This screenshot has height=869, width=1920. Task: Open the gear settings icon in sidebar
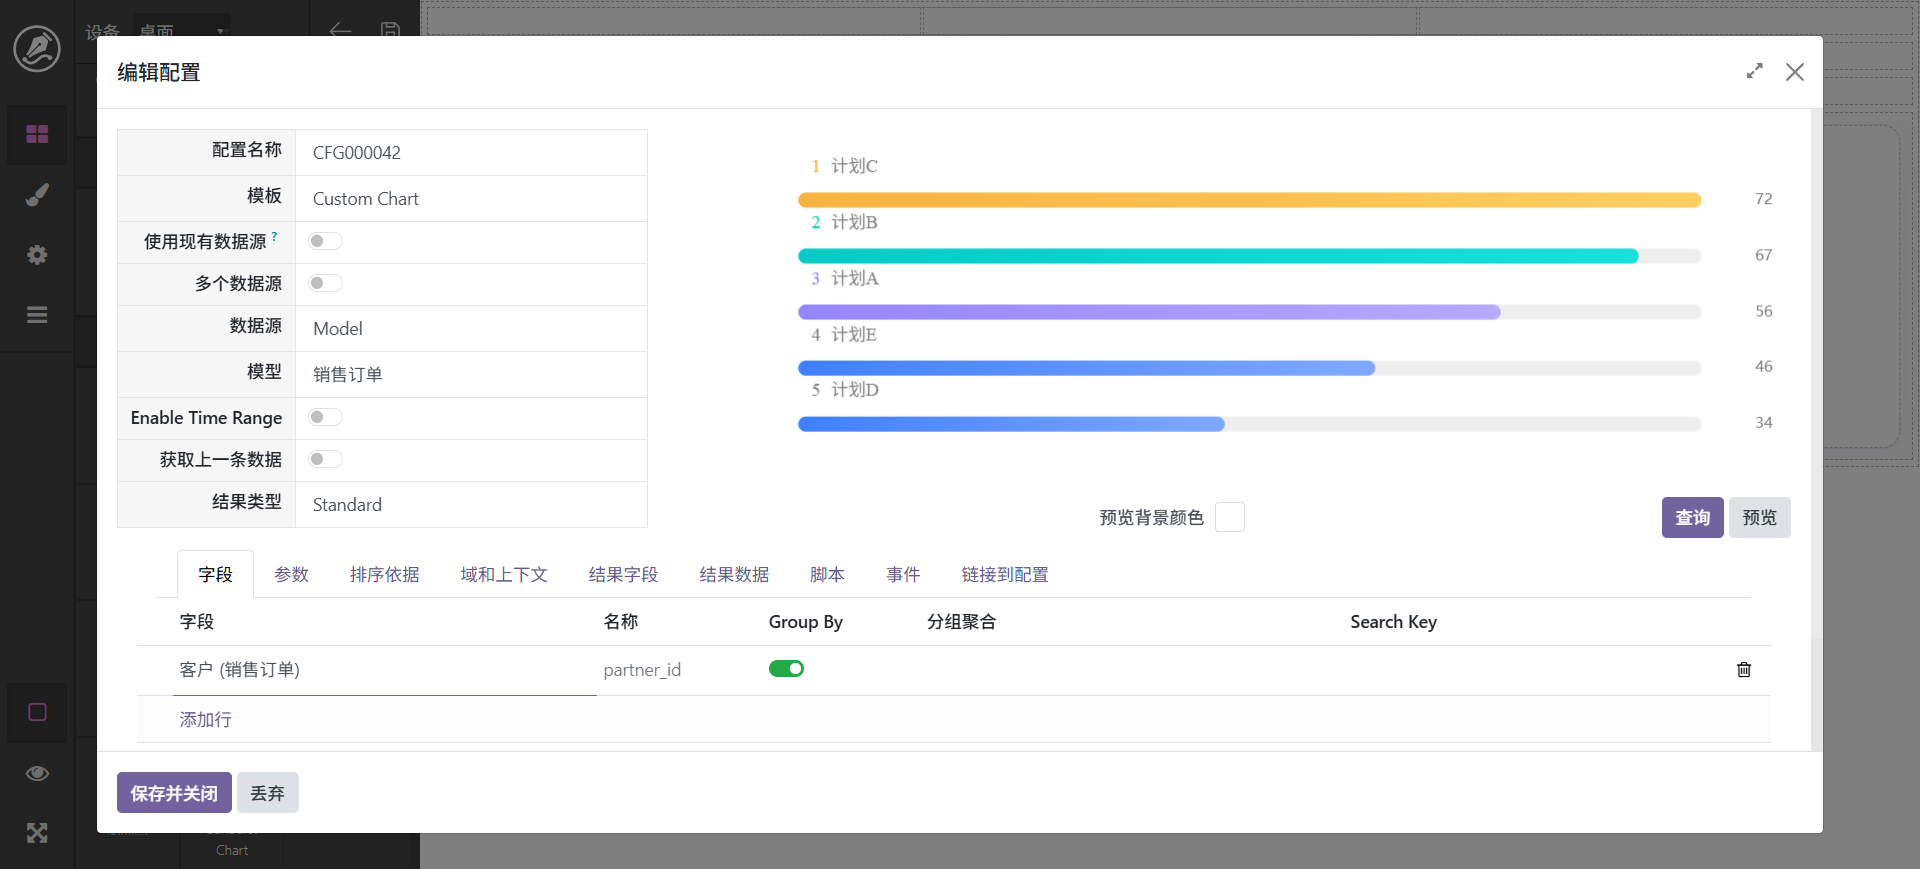37,255
